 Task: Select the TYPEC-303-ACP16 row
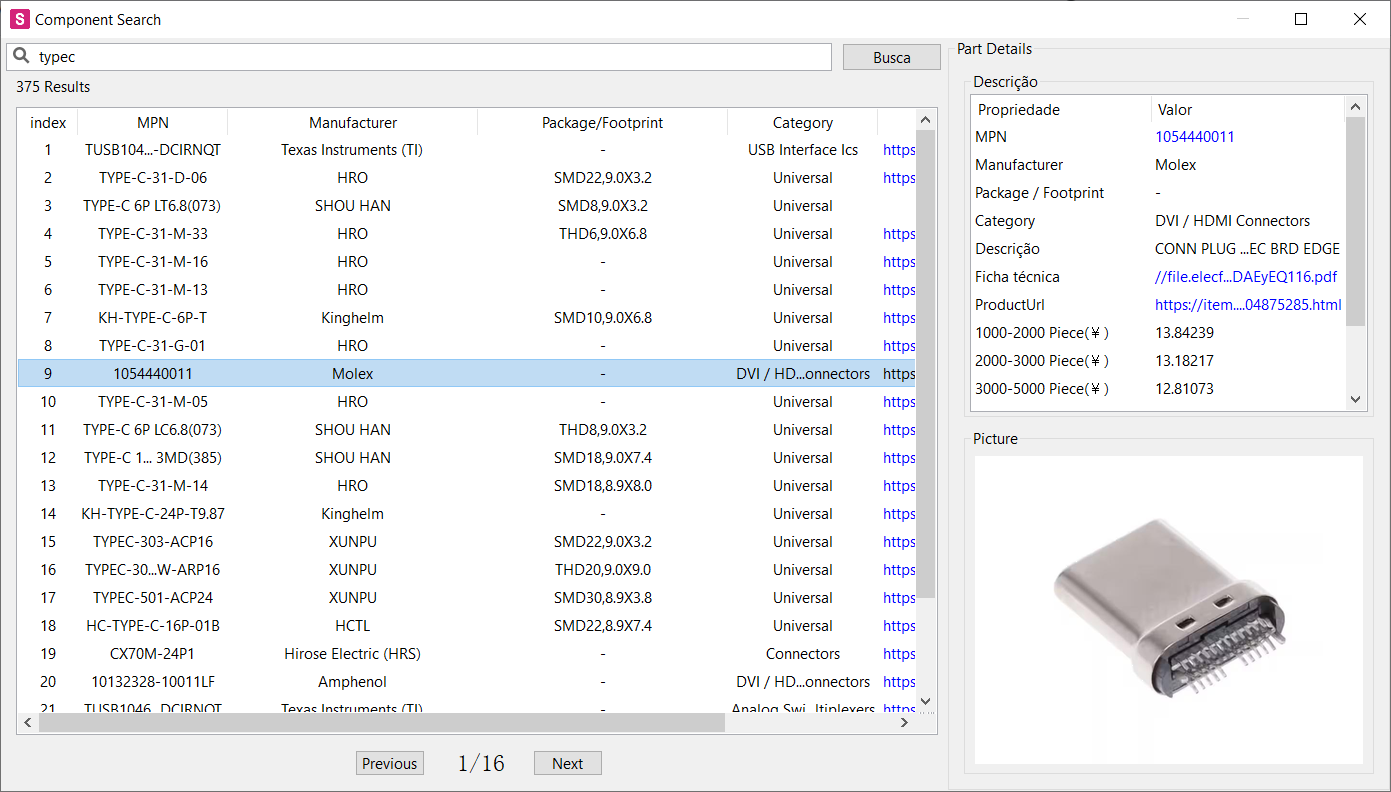tap(466, 542)
